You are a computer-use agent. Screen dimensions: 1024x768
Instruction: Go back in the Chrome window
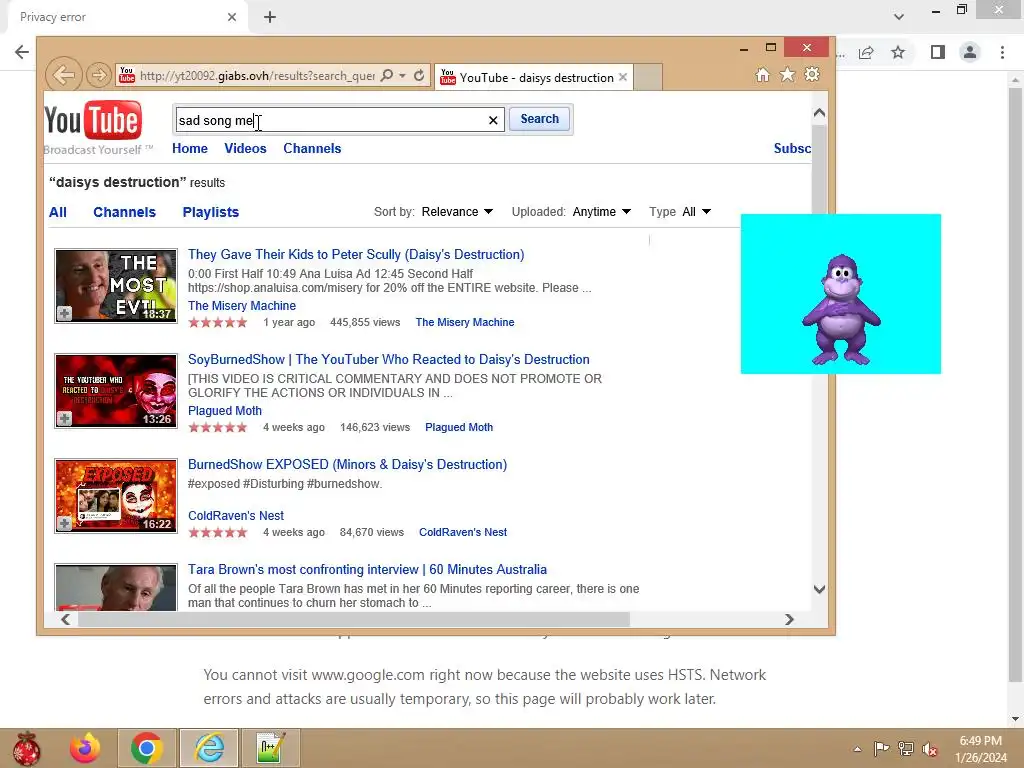tap(22, 52)
